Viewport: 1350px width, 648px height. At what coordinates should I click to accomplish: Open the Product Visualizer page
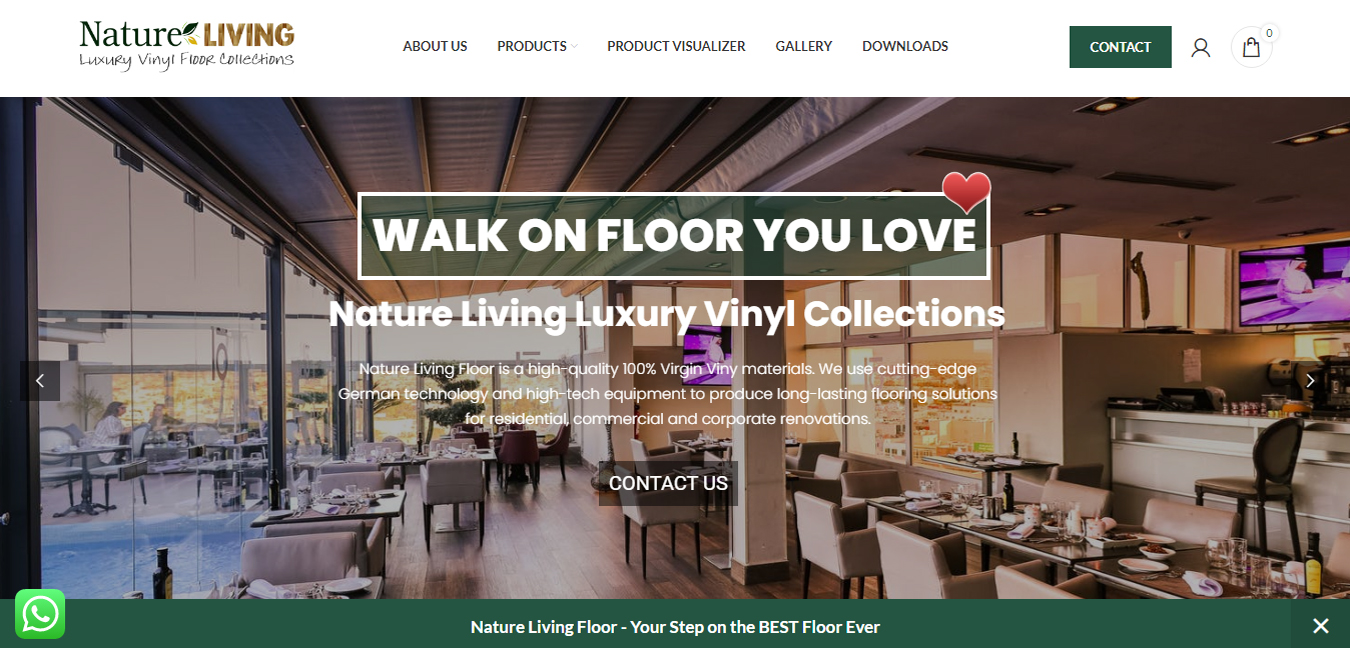click(676, 46)
